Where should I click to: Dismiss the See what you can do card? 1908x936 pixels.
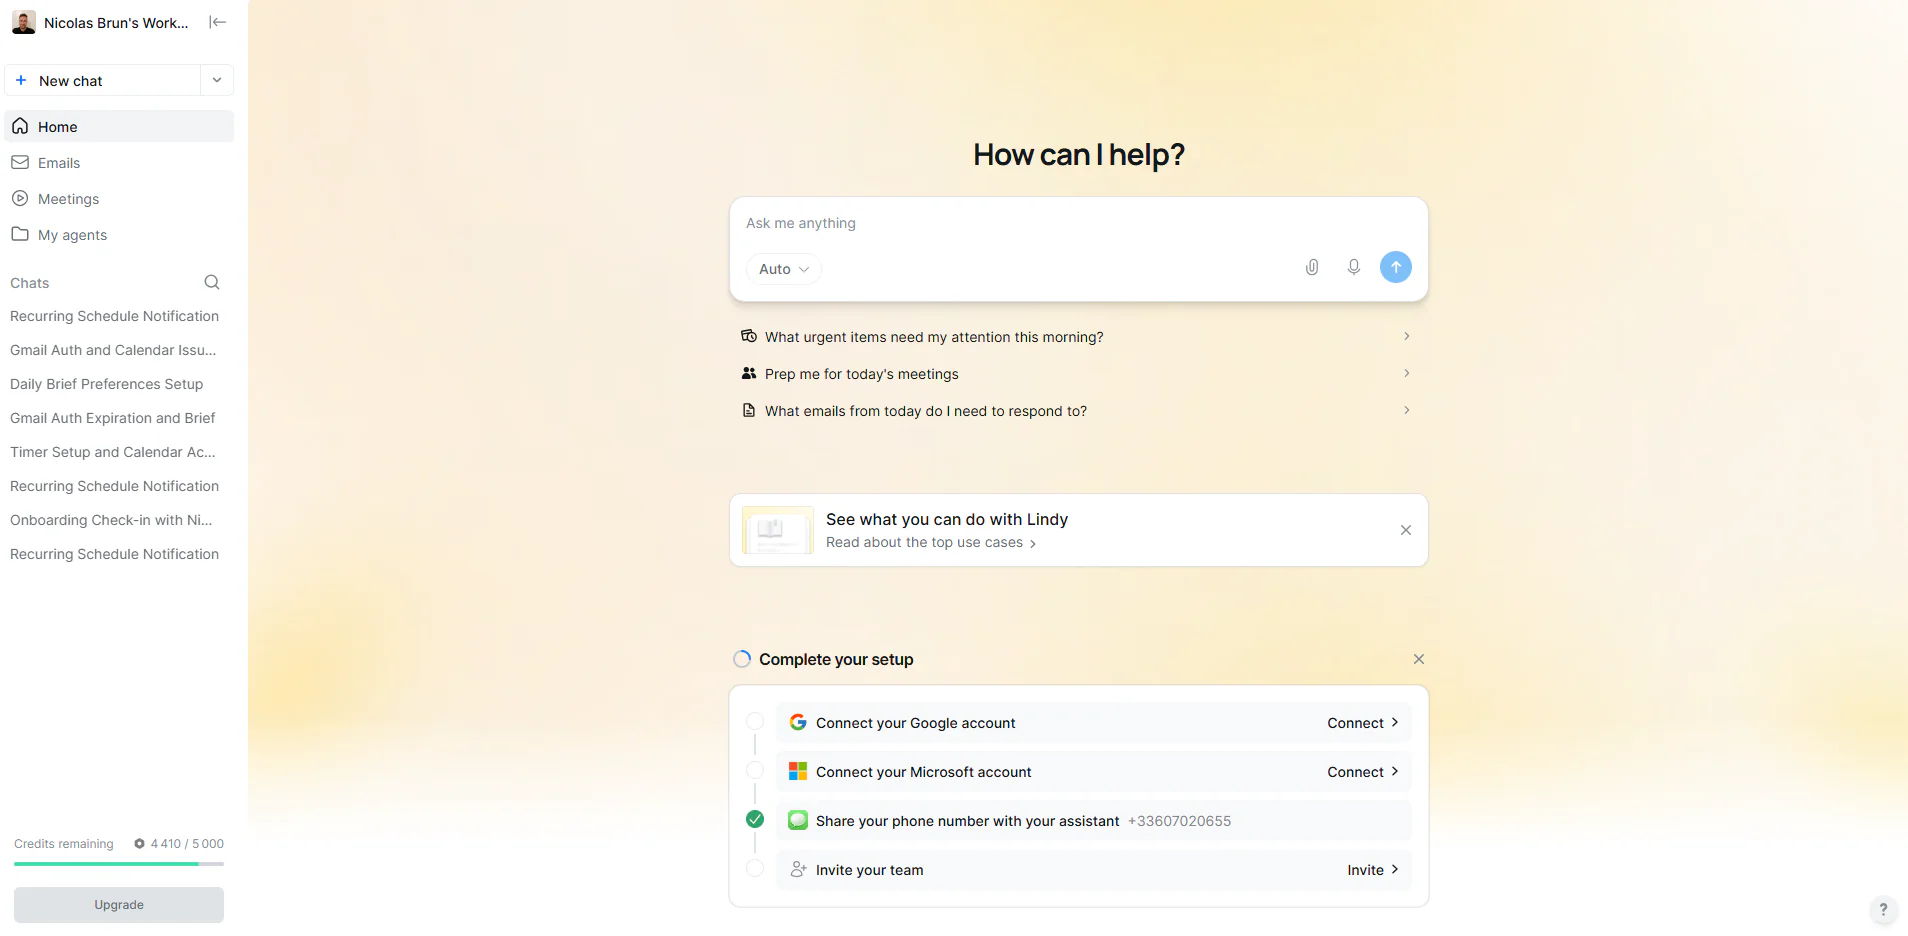[x=1406, y=530]
